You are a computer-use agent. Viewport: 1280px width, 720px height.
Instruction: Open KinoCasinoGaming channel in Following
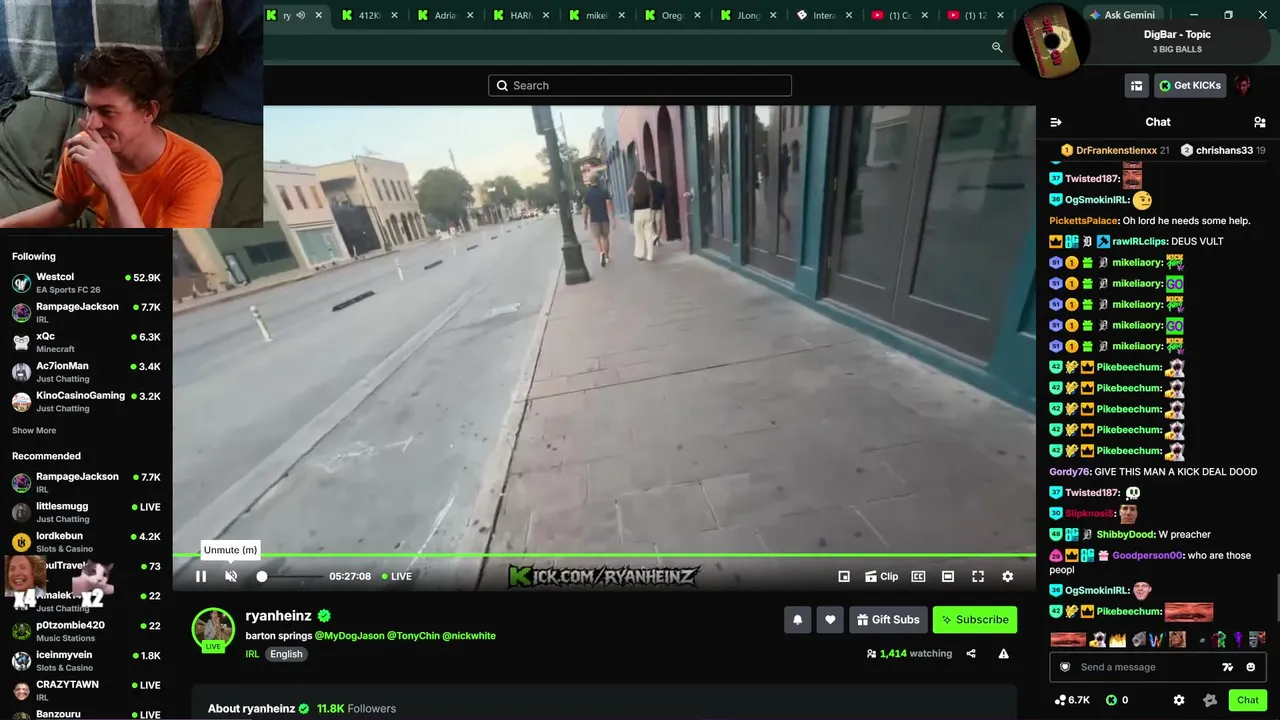(x=86, y=402)
